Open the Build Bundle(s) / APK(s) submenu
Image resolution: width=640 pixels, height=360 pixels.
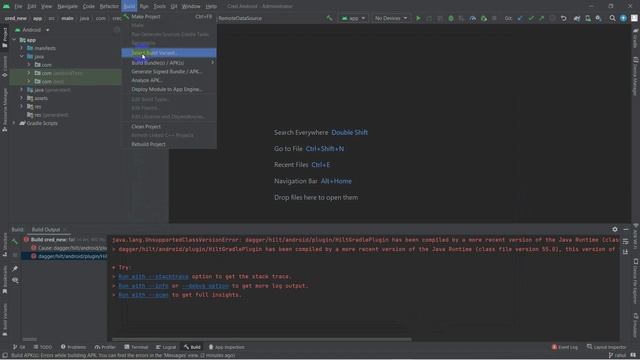coord(169,63)
